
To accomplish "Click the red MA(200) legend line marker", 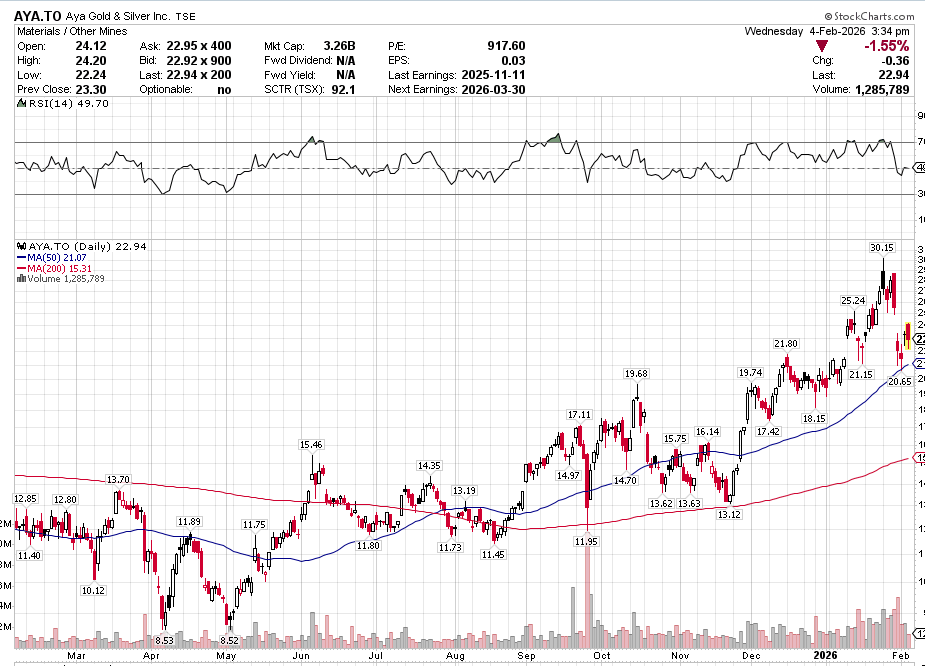I will point(21,268).
